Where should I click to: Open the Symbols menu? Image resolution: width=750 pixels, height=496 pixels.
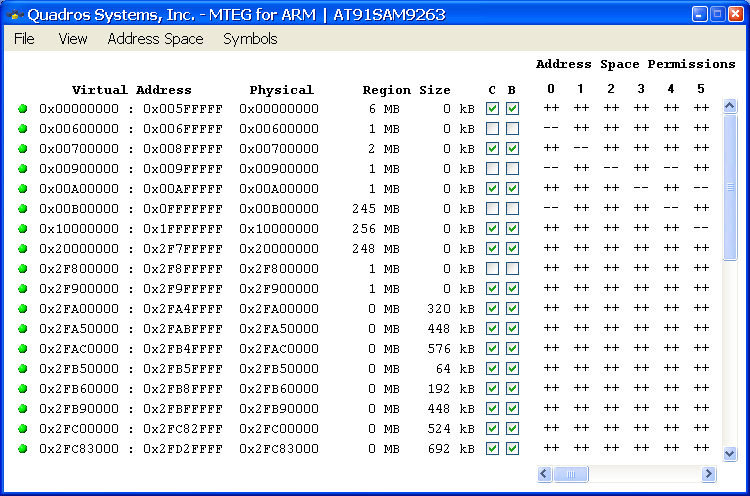(x=250, y=39)
